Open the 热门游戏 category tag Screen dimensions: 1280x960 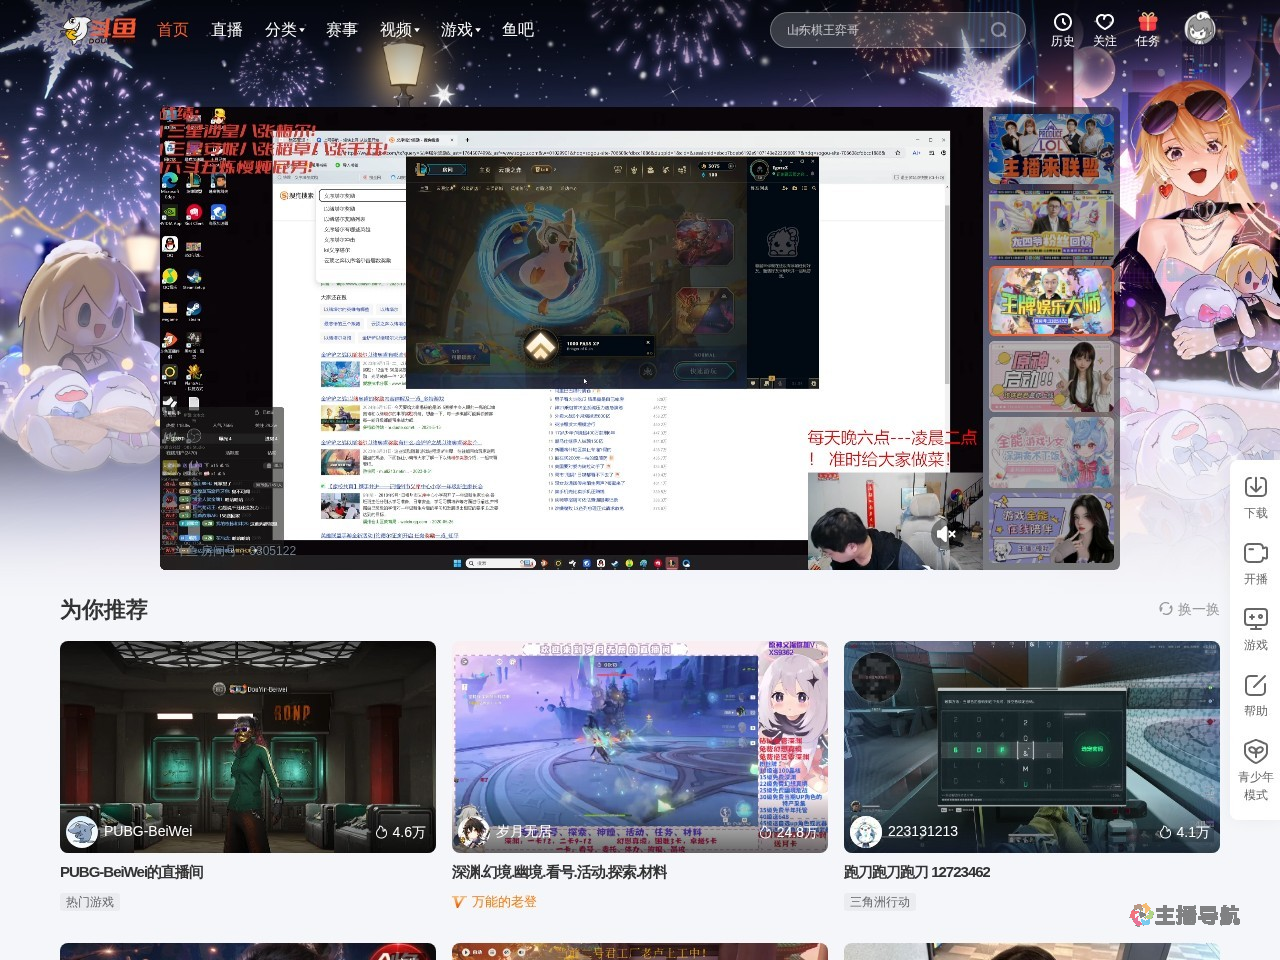(90, 902)
